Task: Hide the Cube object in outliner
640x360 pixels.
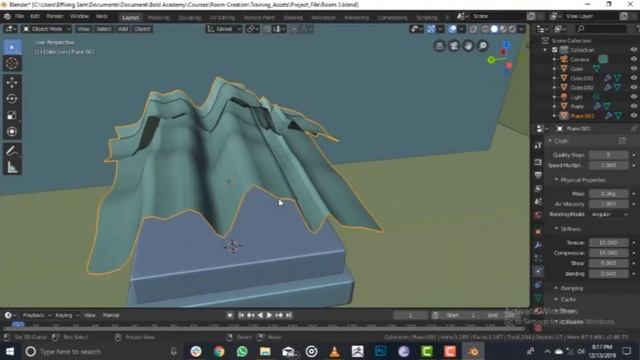Action: coord(633,69)
